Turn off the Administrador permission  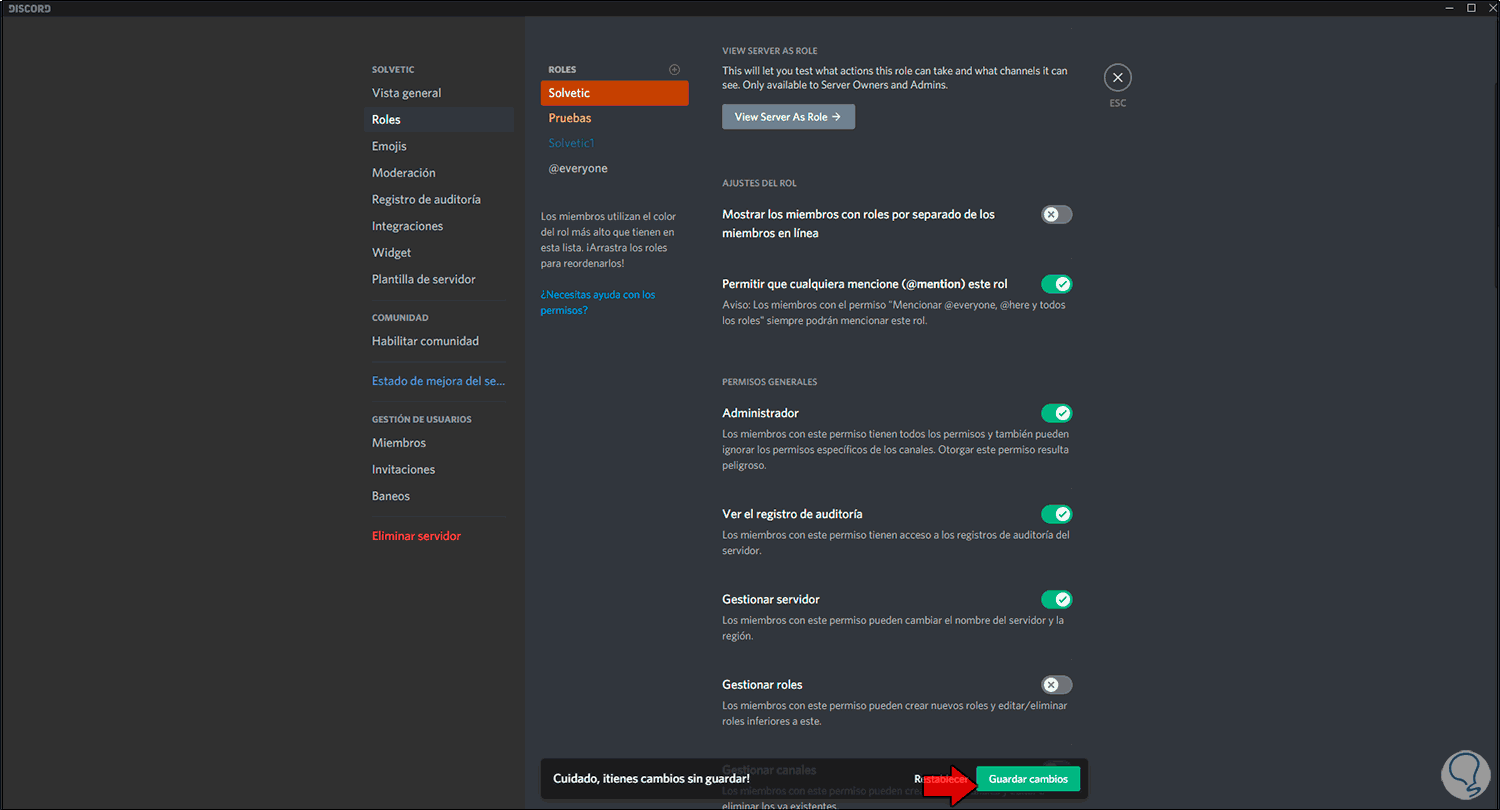1056,413
